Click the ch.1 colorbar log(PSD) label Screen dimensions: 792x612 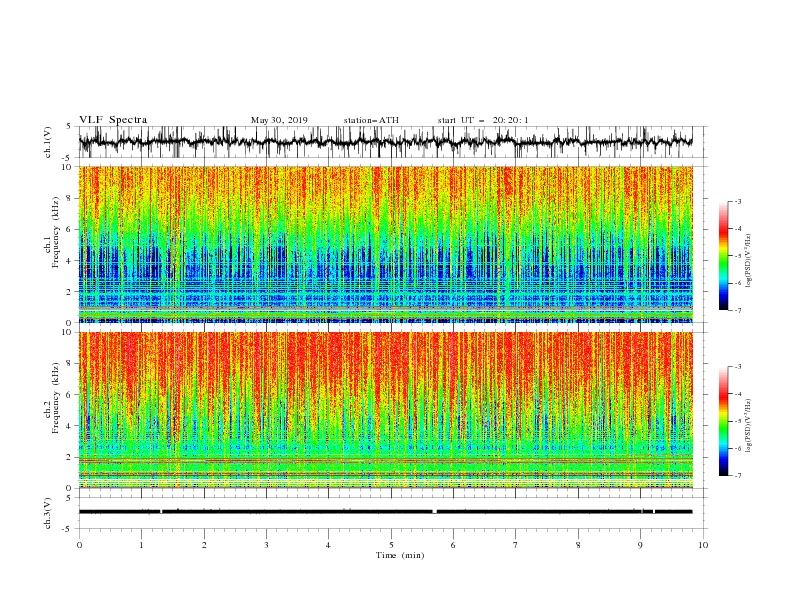tap(748, 261)
